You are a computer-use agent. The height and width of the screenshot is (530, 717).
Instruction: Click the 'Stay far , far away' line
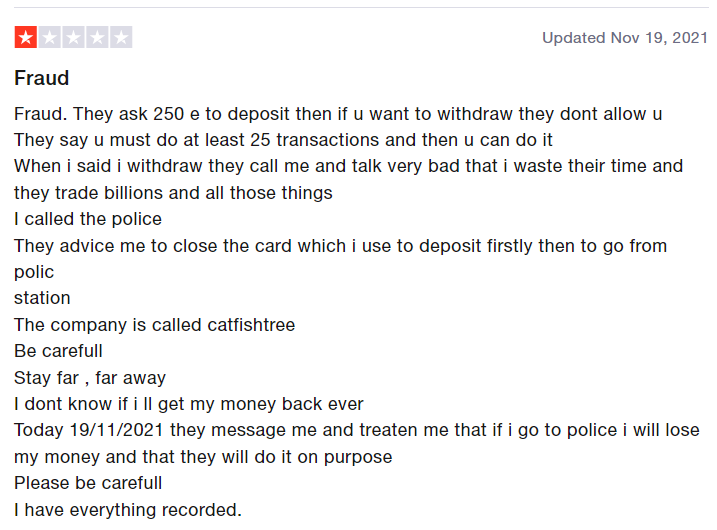(90, 378)
